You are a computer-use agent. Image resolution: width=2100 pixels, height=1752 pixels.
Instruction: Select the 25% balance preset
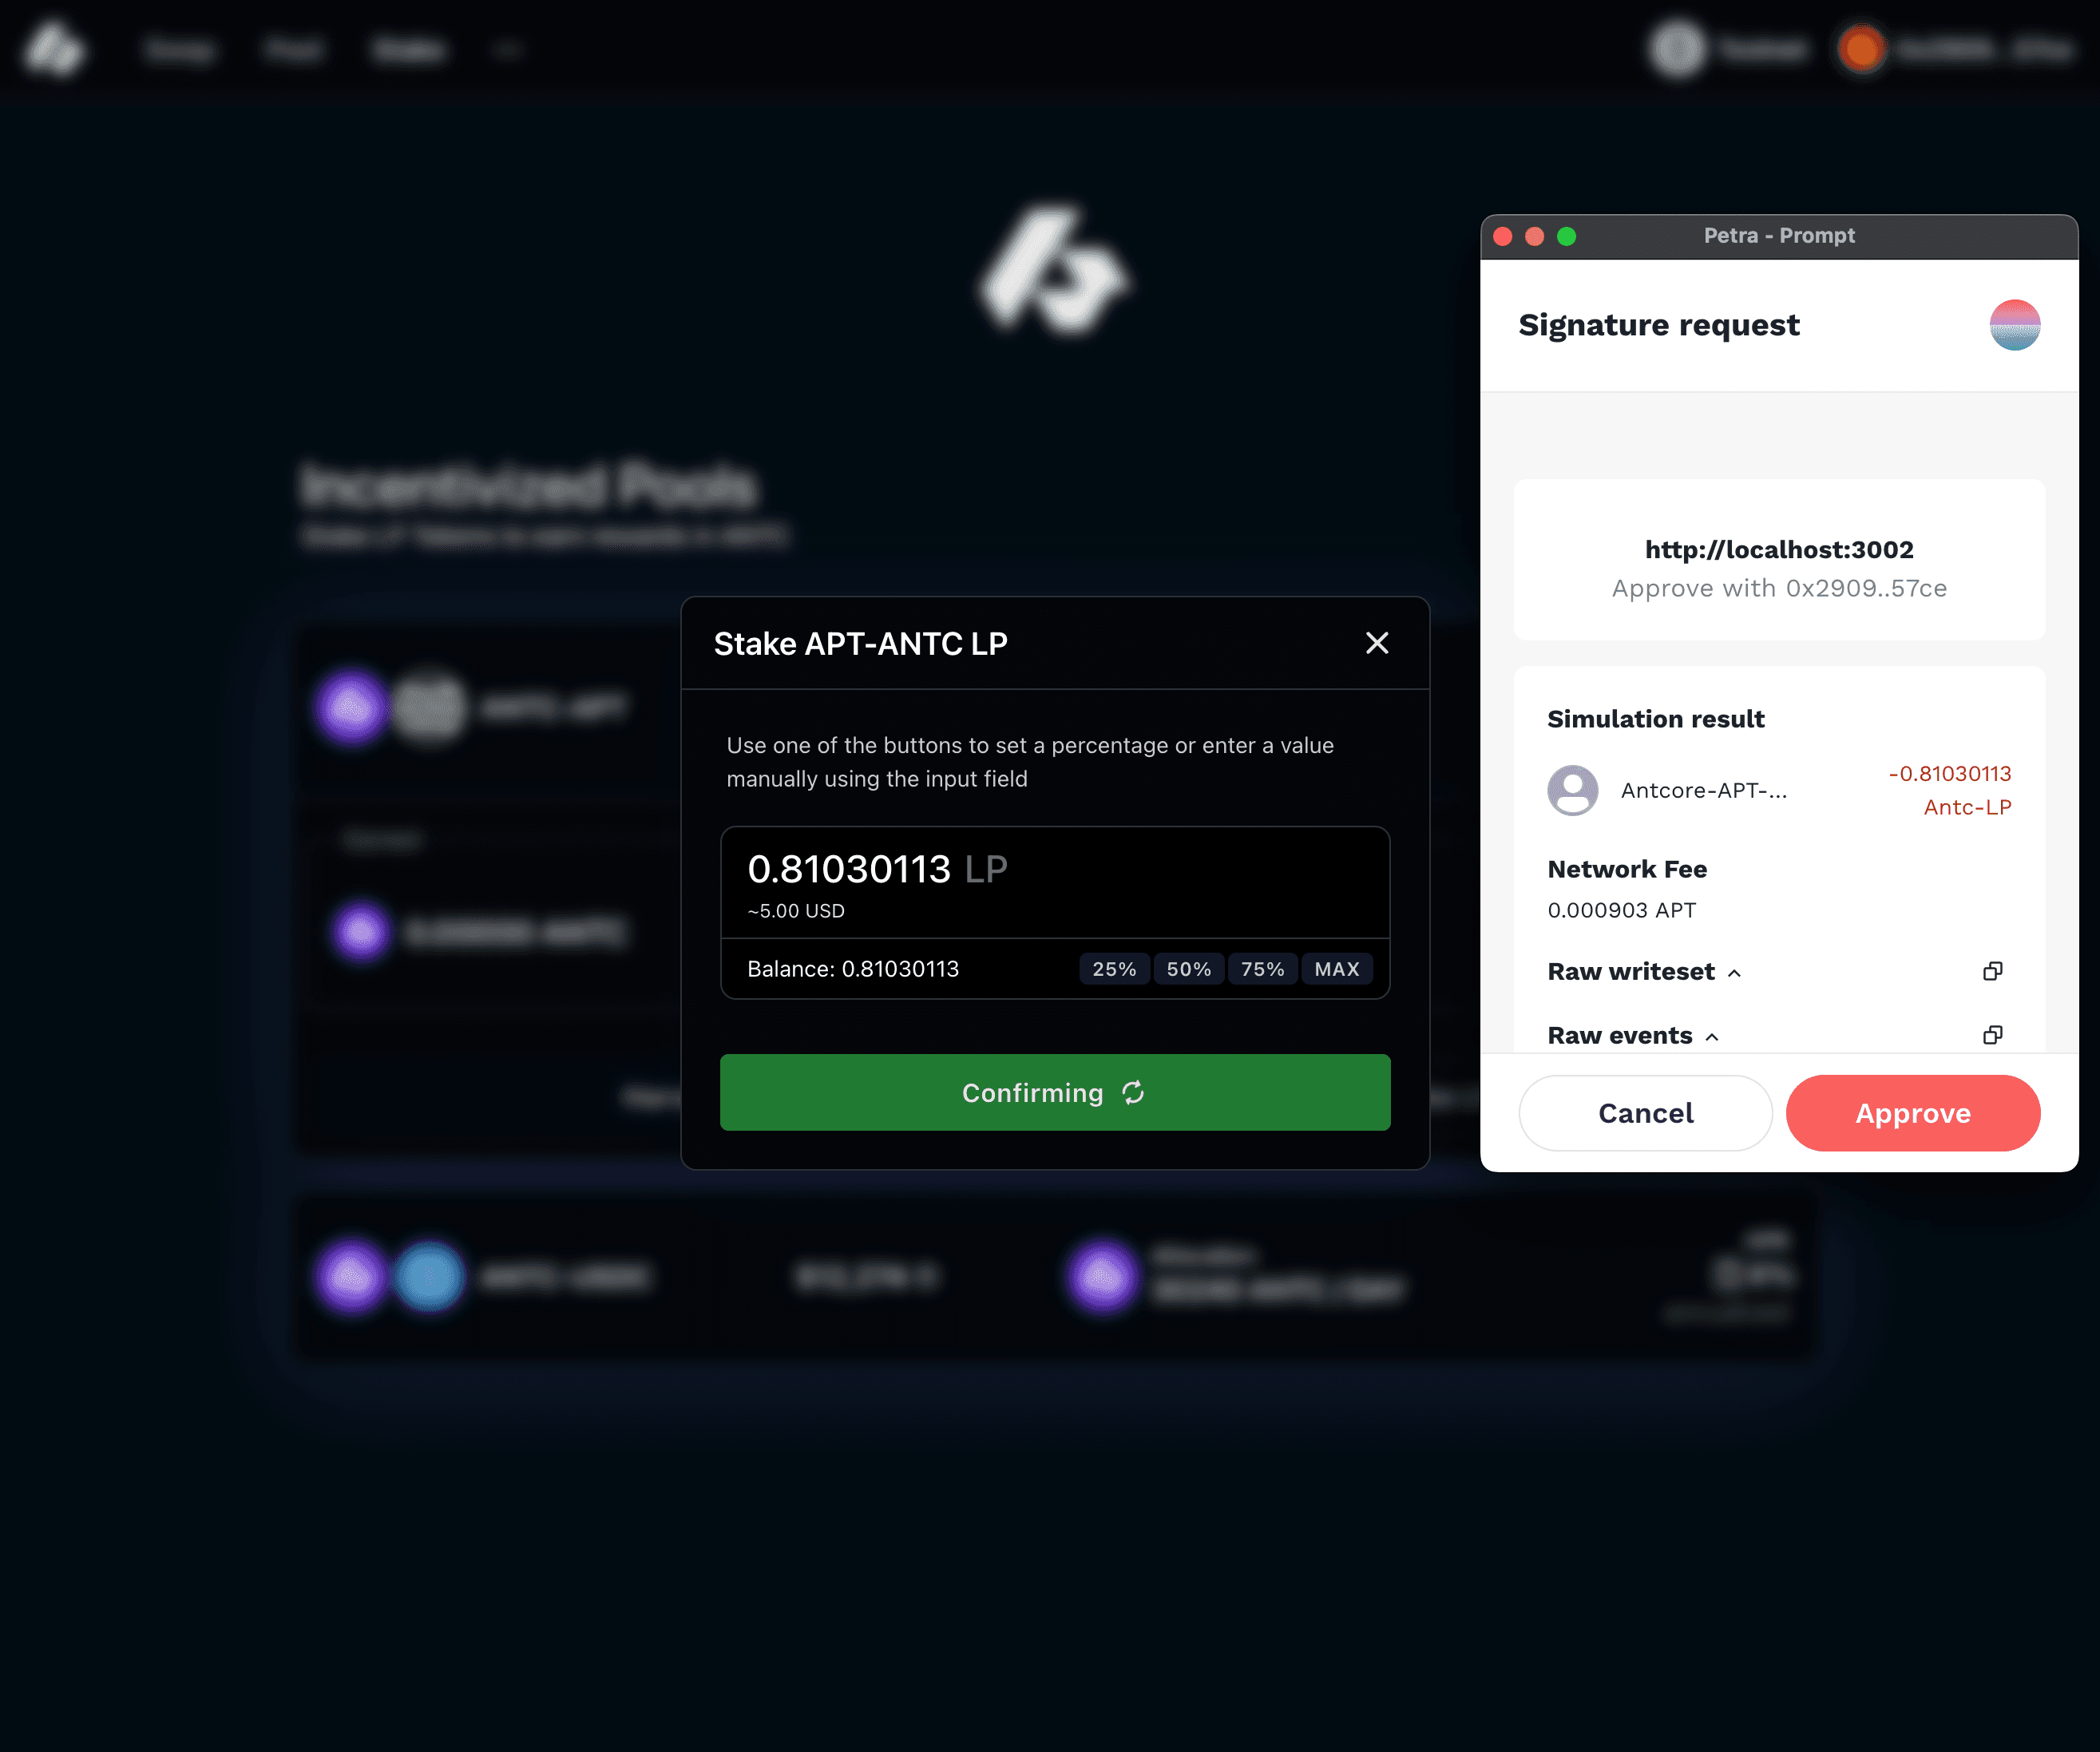pos(1113,969)
